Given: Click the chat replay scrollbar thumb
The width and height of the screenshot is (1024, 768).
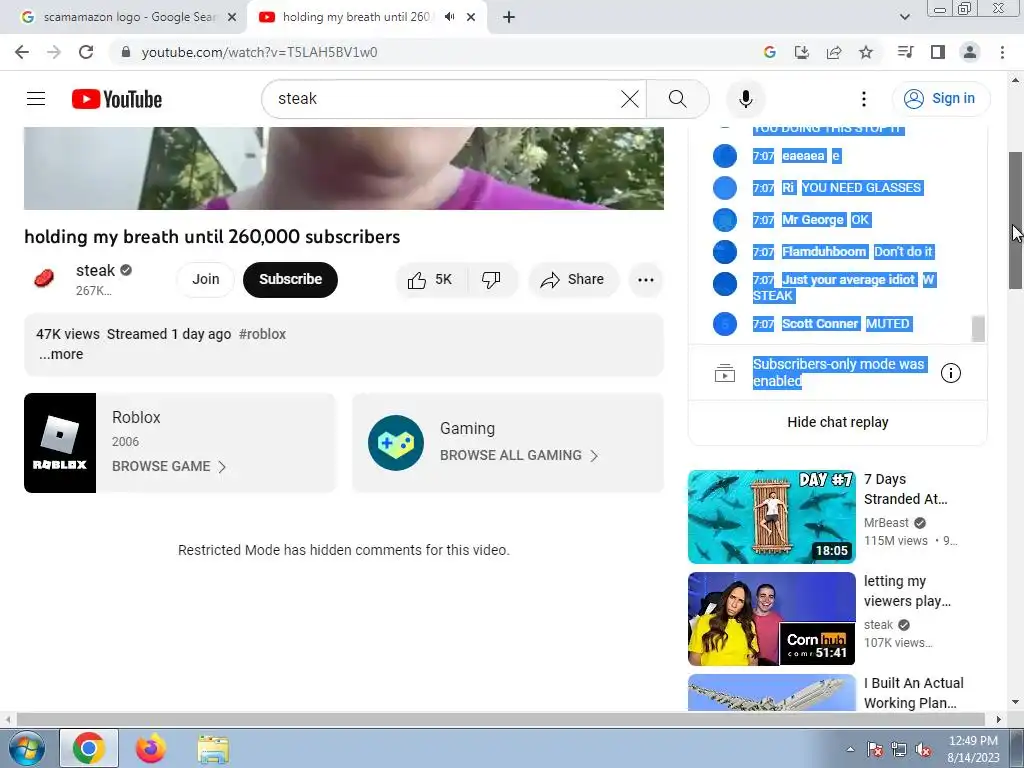Looking at the screenshot, I should (x=978, y=328).
